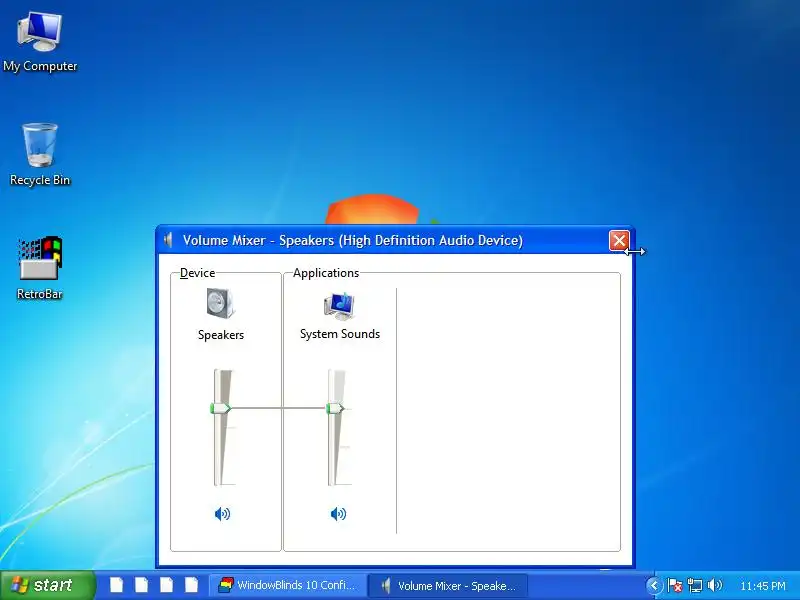Open the Speakers device icon
Screen dimensions: 800x600
click(221, 303)
